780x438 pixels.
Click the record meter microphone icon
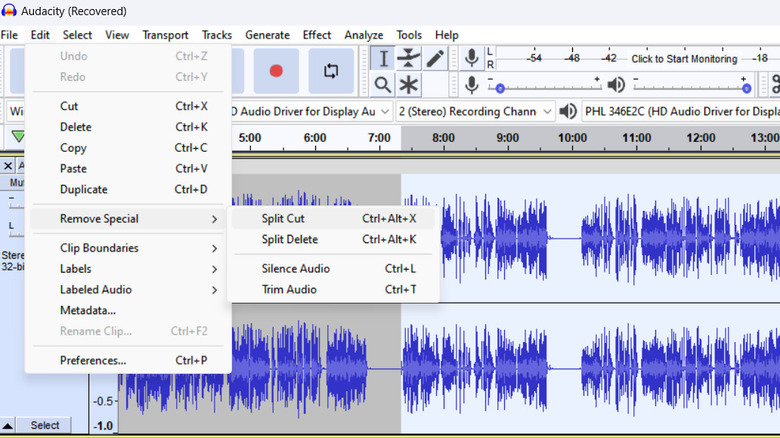pyautogui.click(x=472, y=58)
